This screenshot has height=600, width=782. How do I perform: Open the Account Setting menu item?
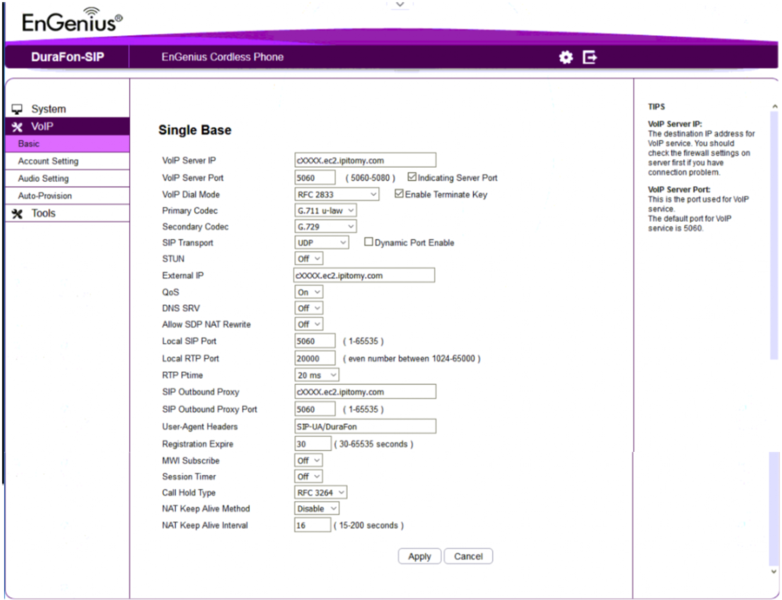[48, 161]
